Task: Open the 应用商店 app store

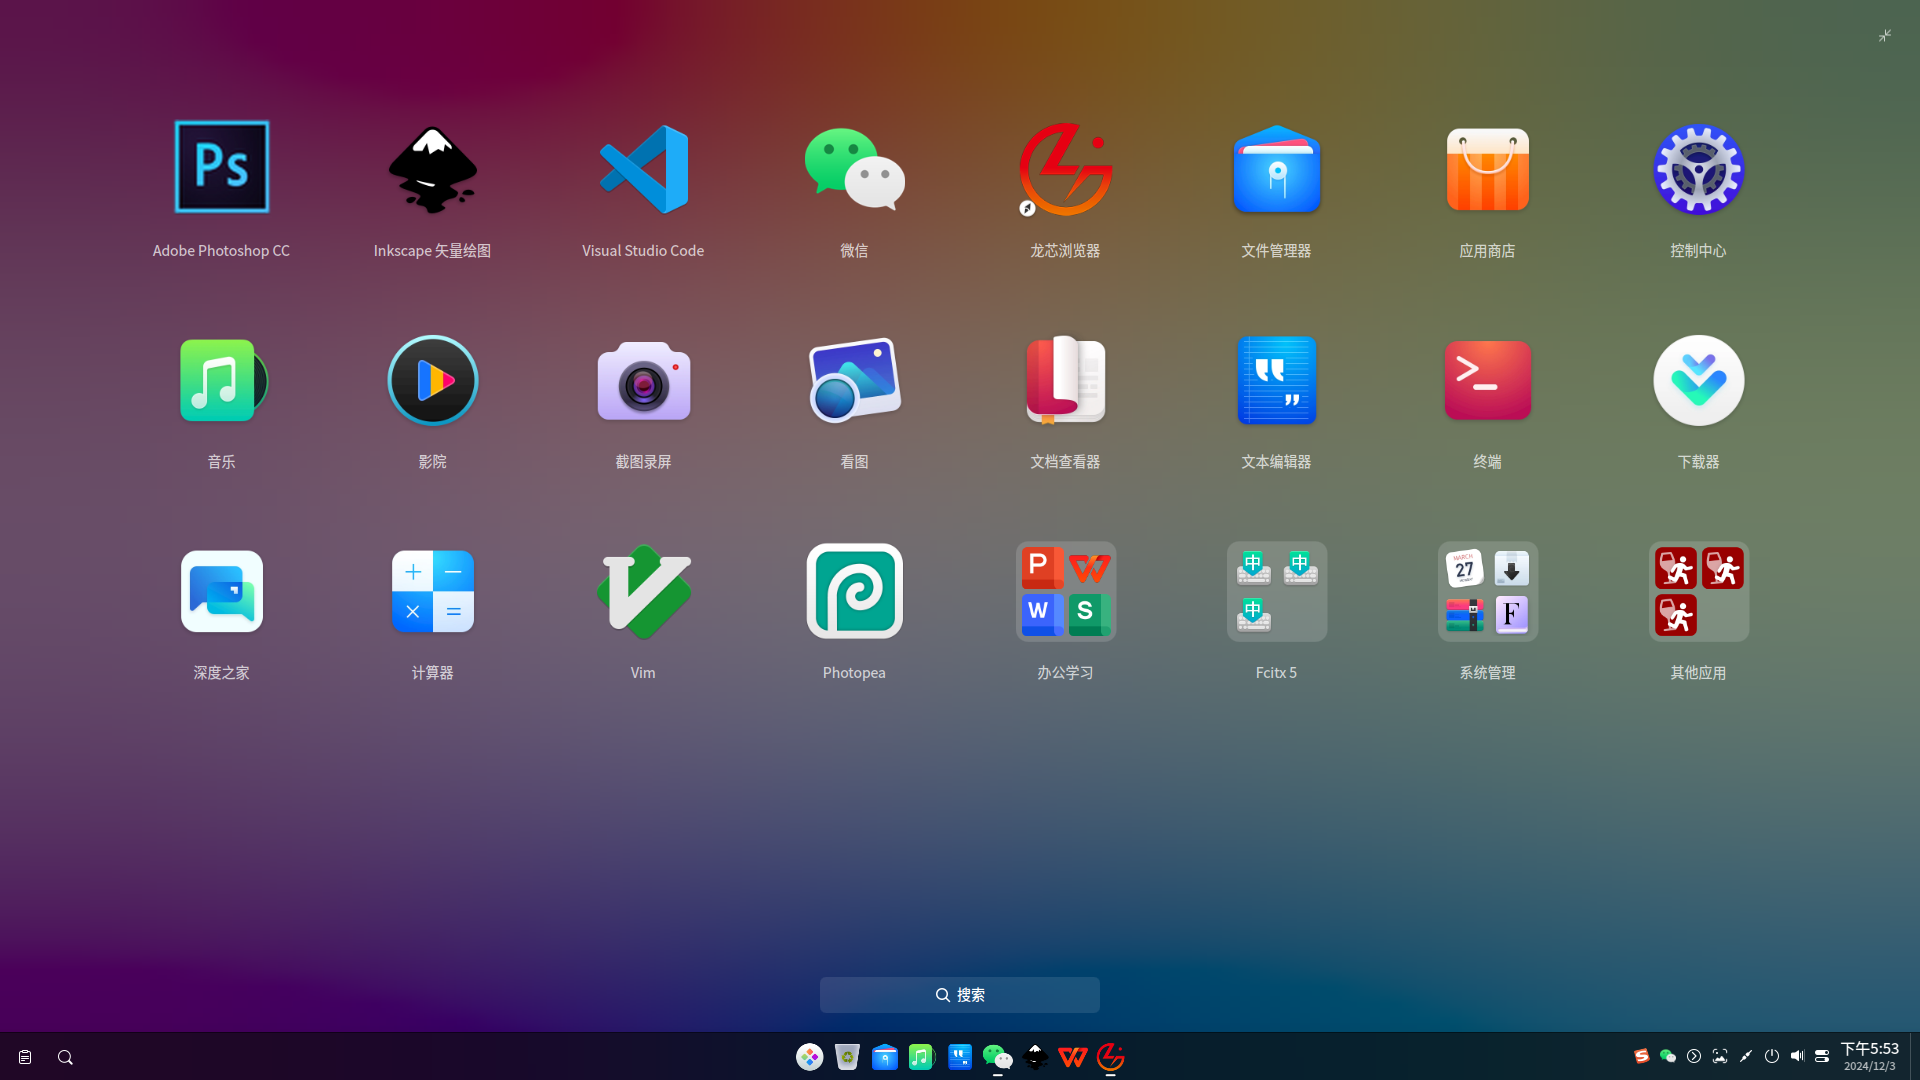Action: pyautogui.click(x=1487, y=169)
